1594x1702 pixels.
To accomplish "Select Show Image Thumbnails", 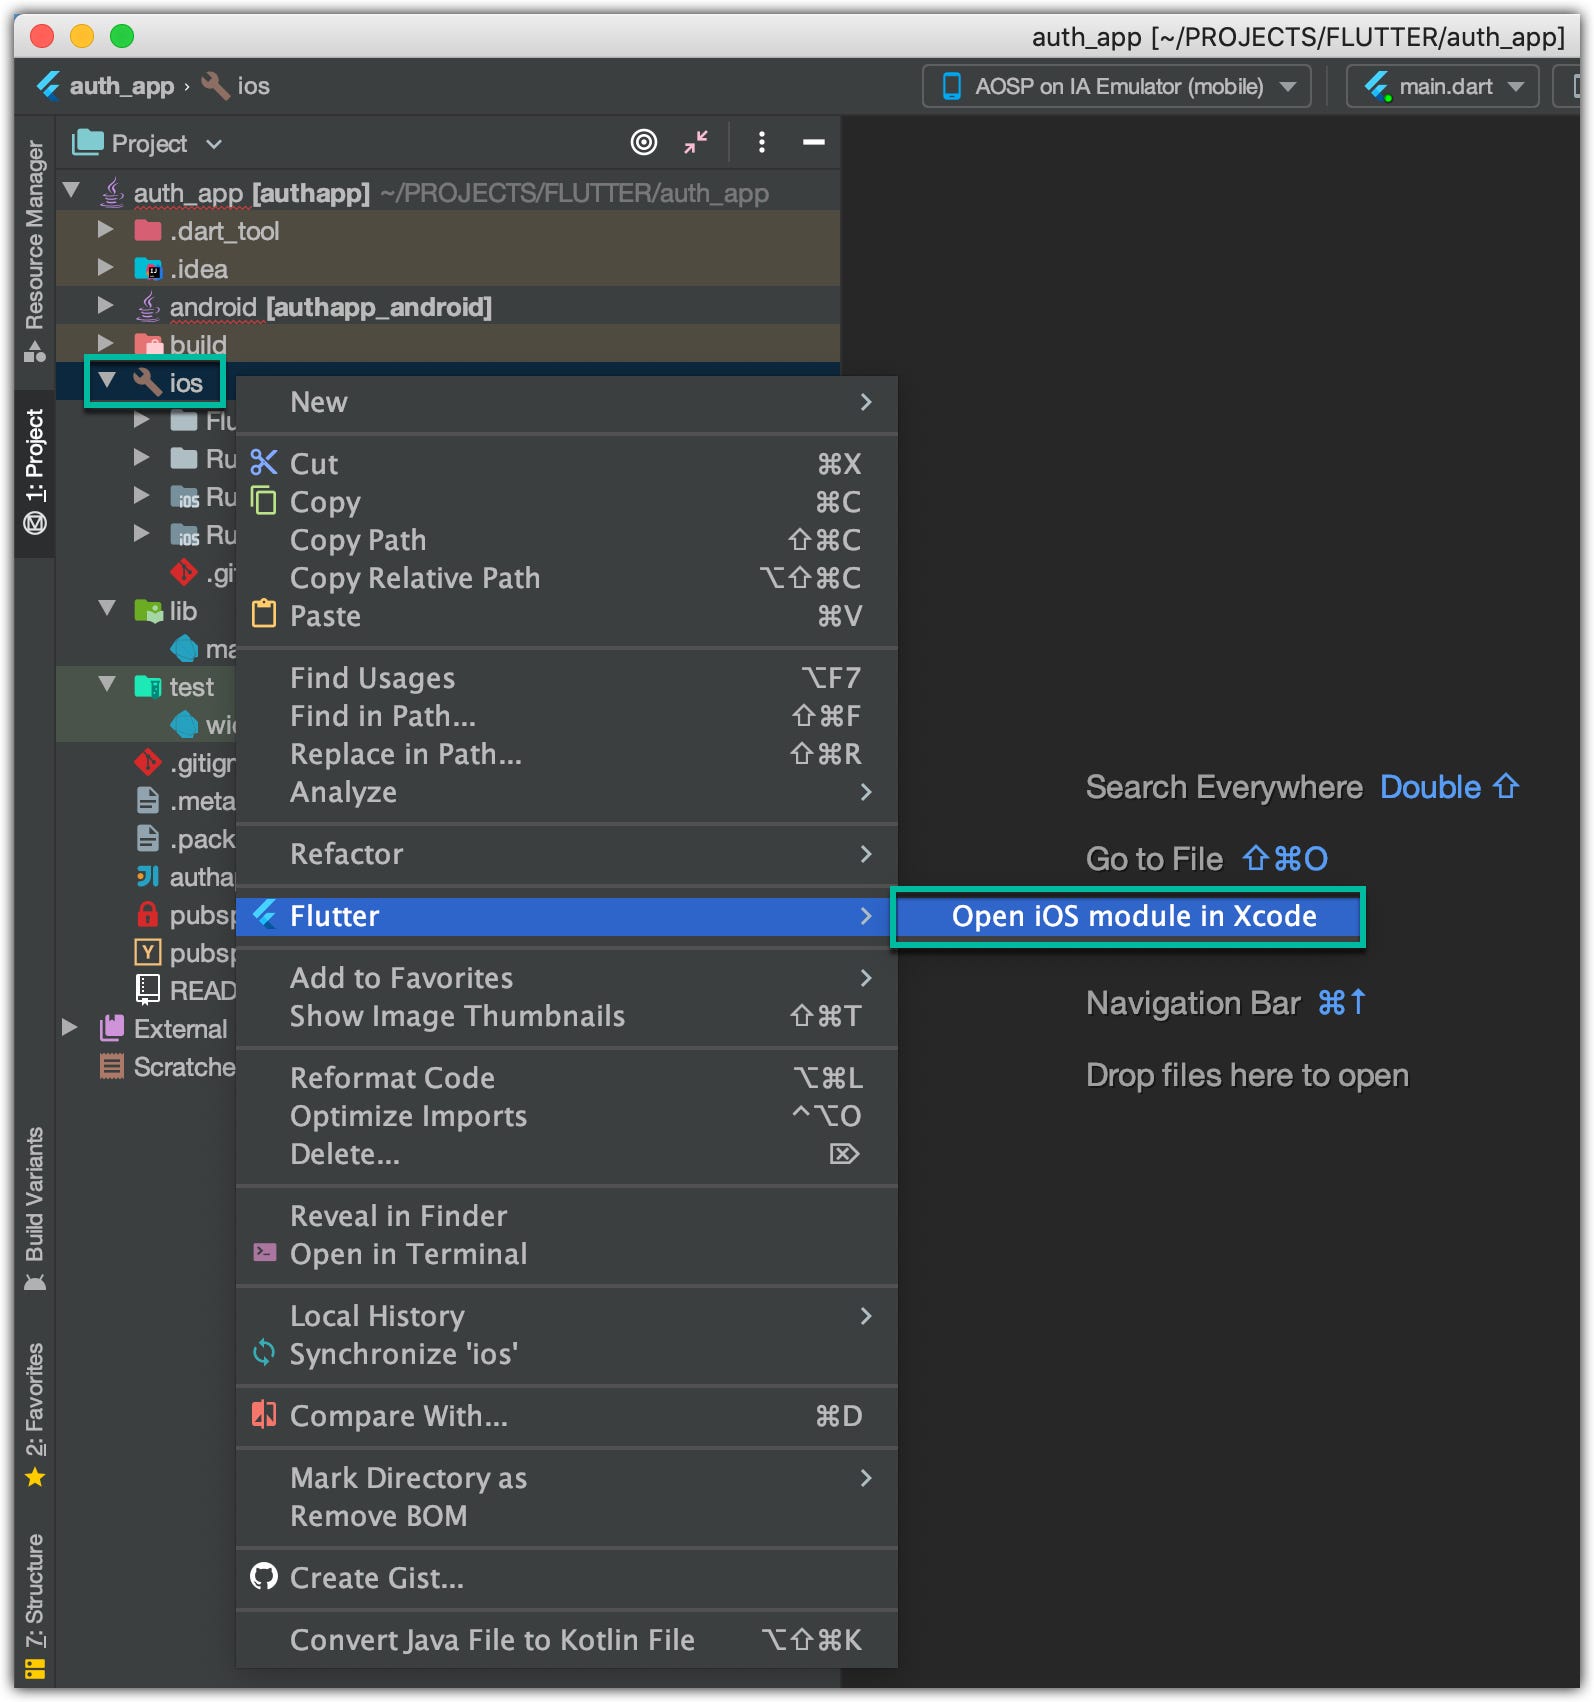I will tap(567, 1016).
